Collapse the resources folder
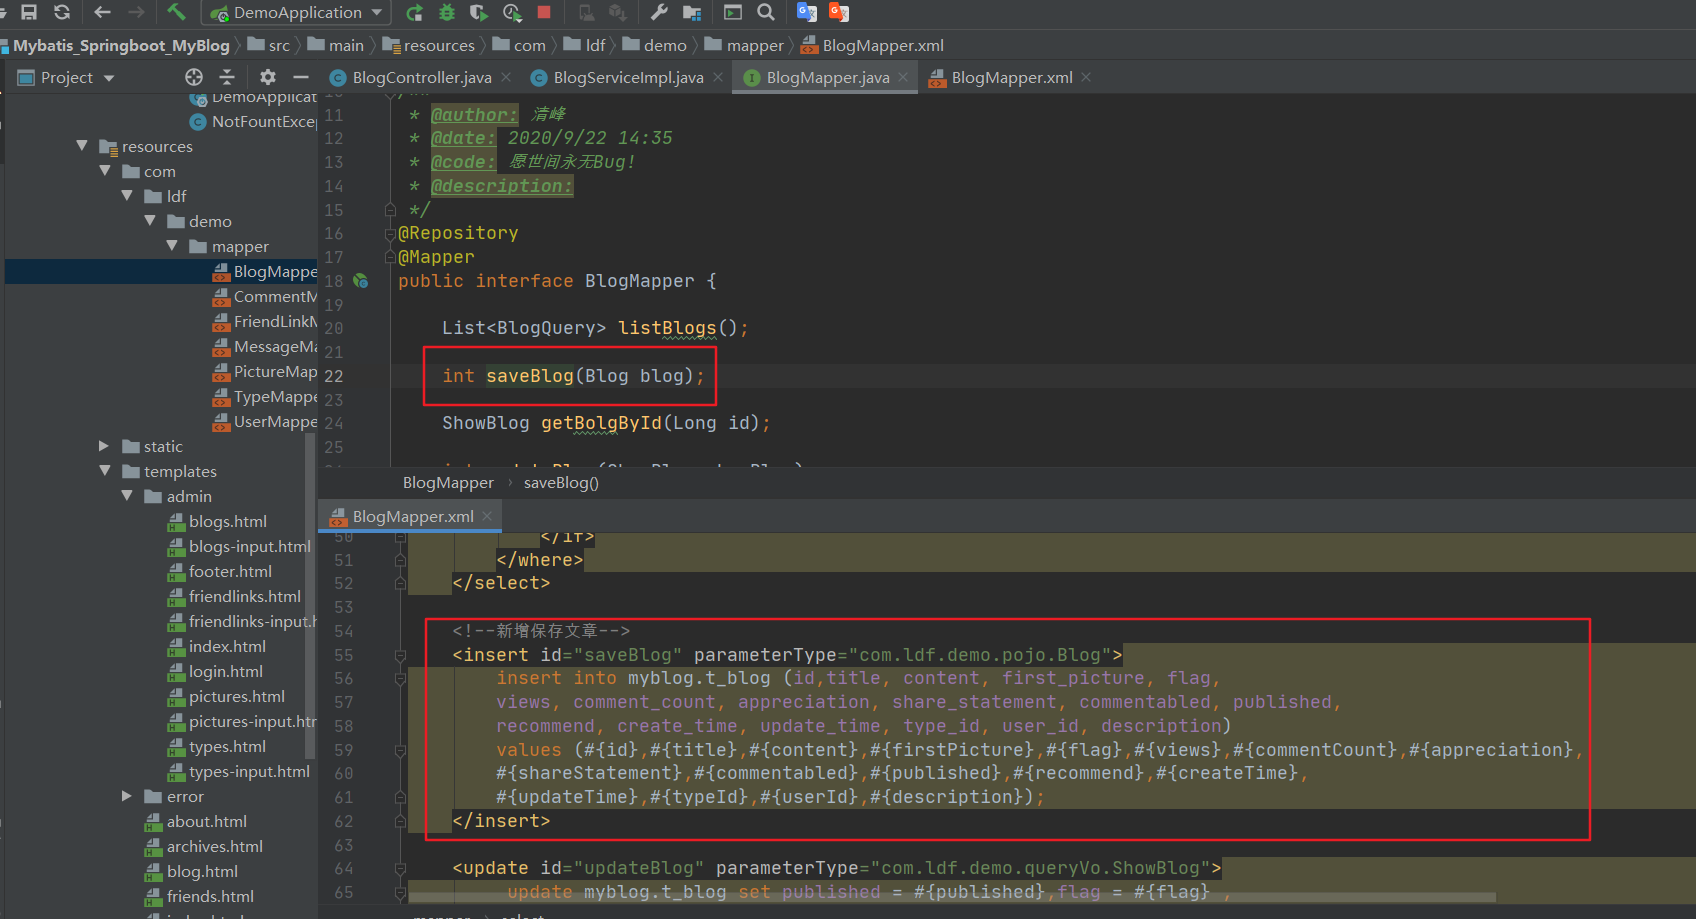1696x919 pixels. pos(82,146)
